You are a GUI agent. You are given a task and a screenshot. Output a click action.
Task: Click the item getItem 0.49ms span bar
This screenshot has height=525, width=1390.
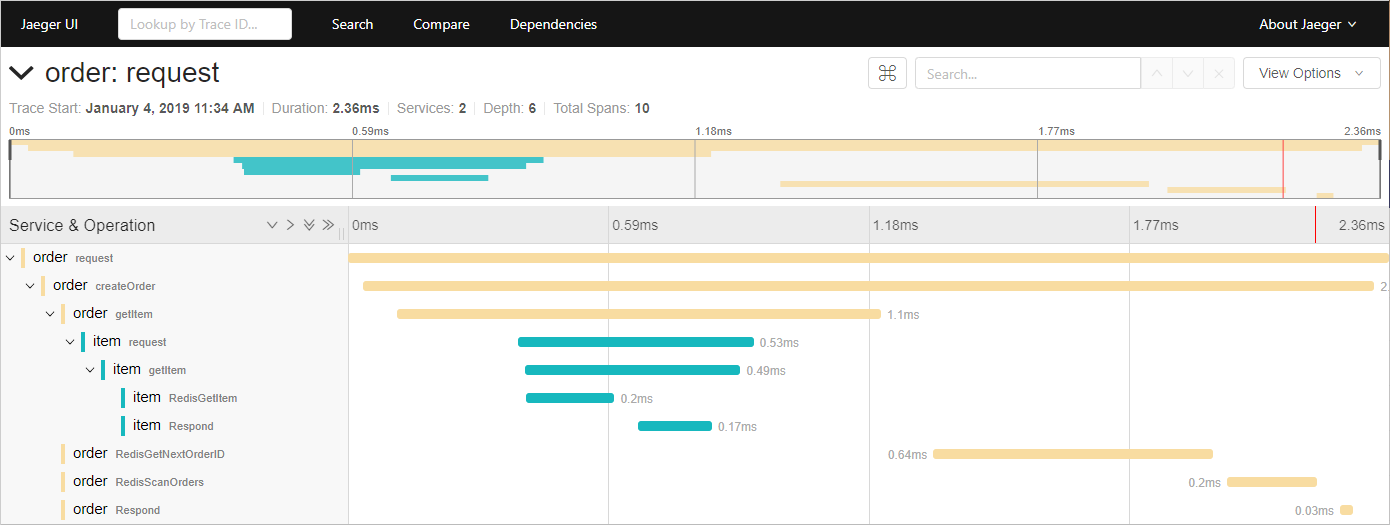(x=632, y=370)
